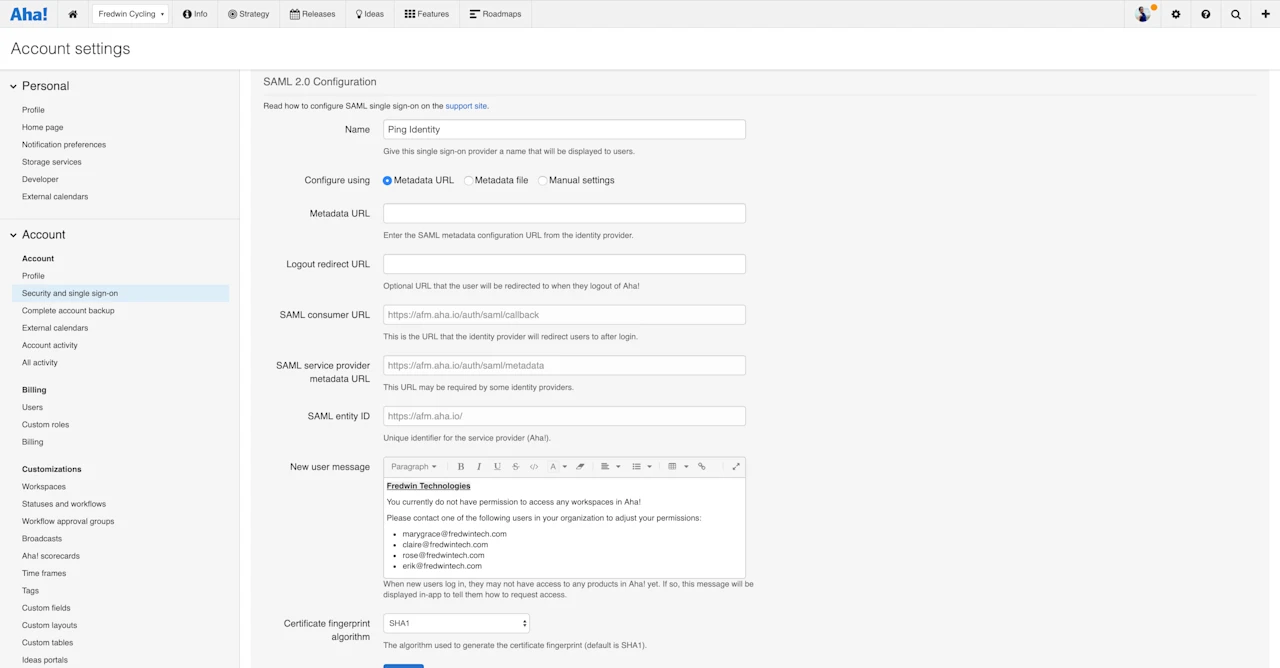
Task: Click the insert link icon
Action: [x=701, y=467]
